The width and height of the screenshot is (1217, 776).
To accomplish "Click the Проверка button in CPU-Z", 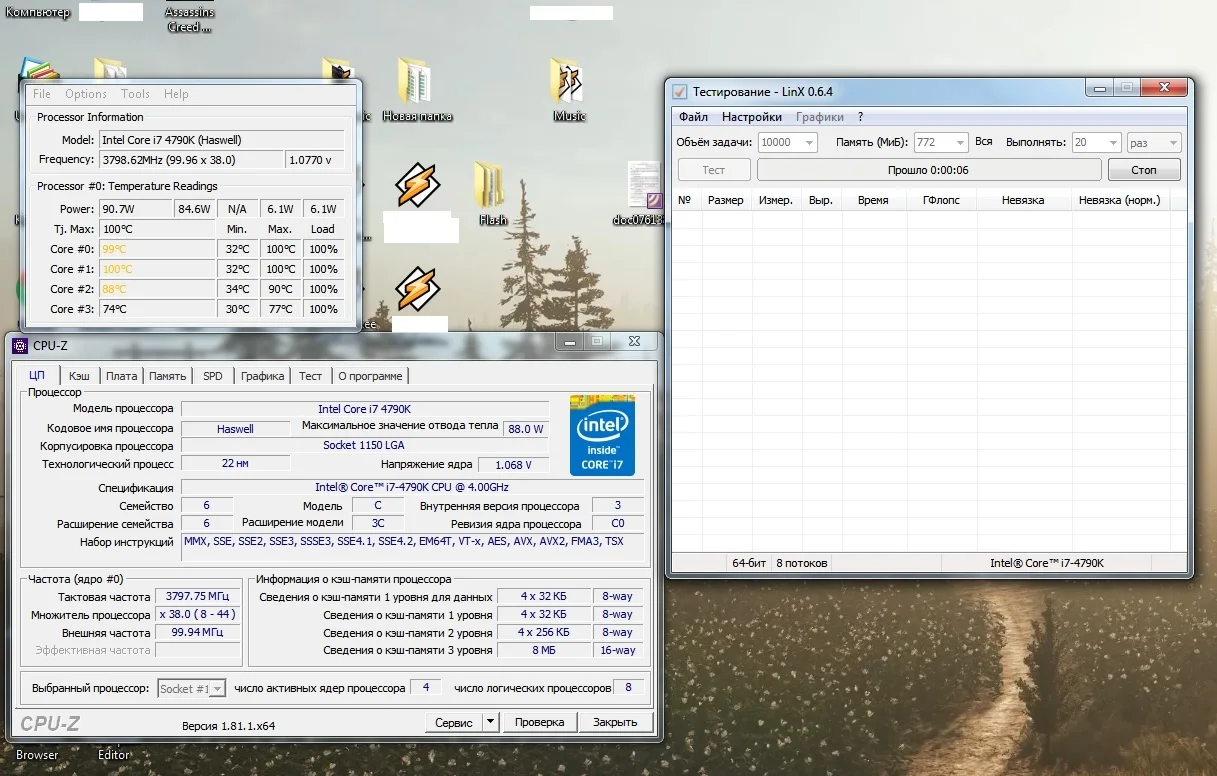I will (x=539, y=722).
